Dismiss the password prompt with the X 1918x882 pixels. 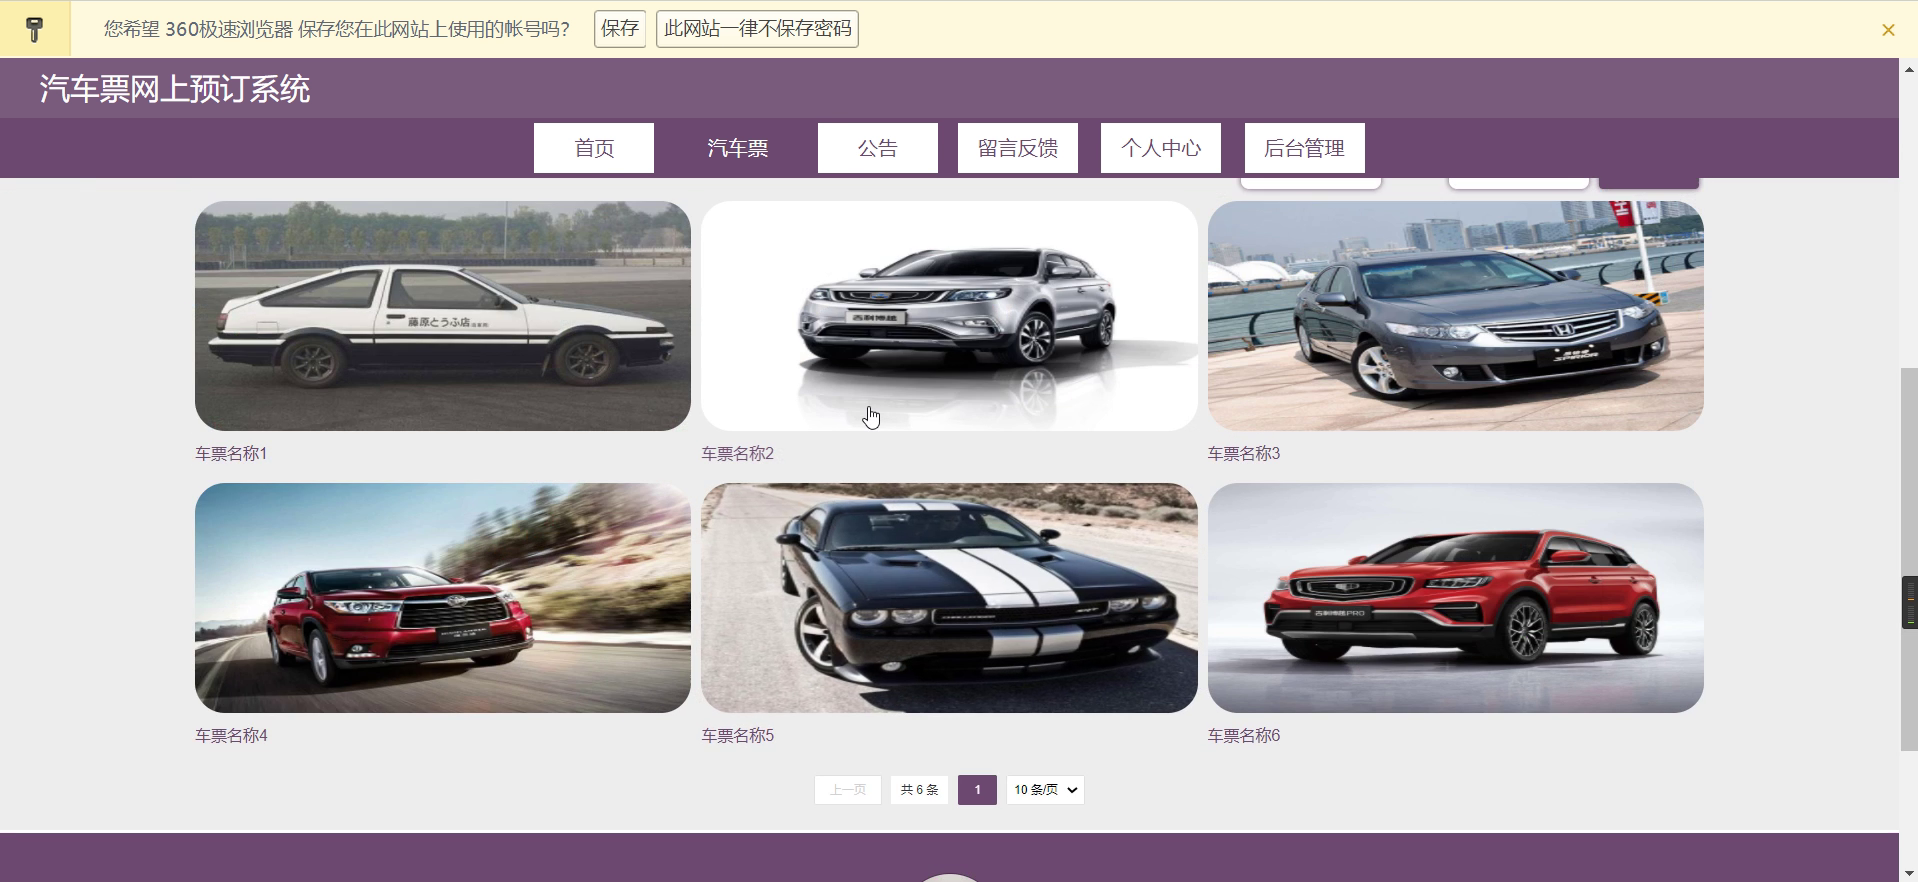(x=1888, y=30)
